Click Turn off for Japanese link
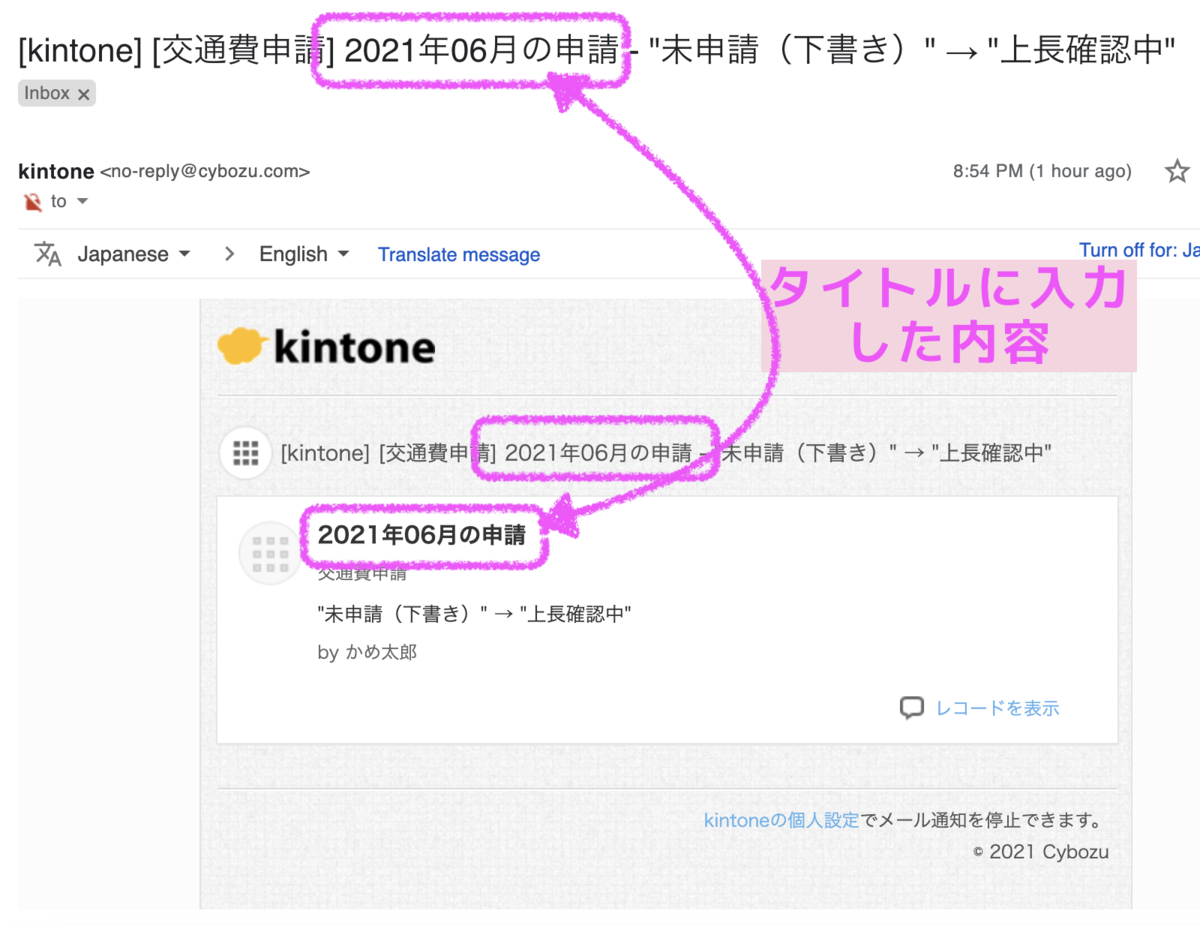Image resolution: width=1200 pixels, height=926 pixels. pos(1139,250)
